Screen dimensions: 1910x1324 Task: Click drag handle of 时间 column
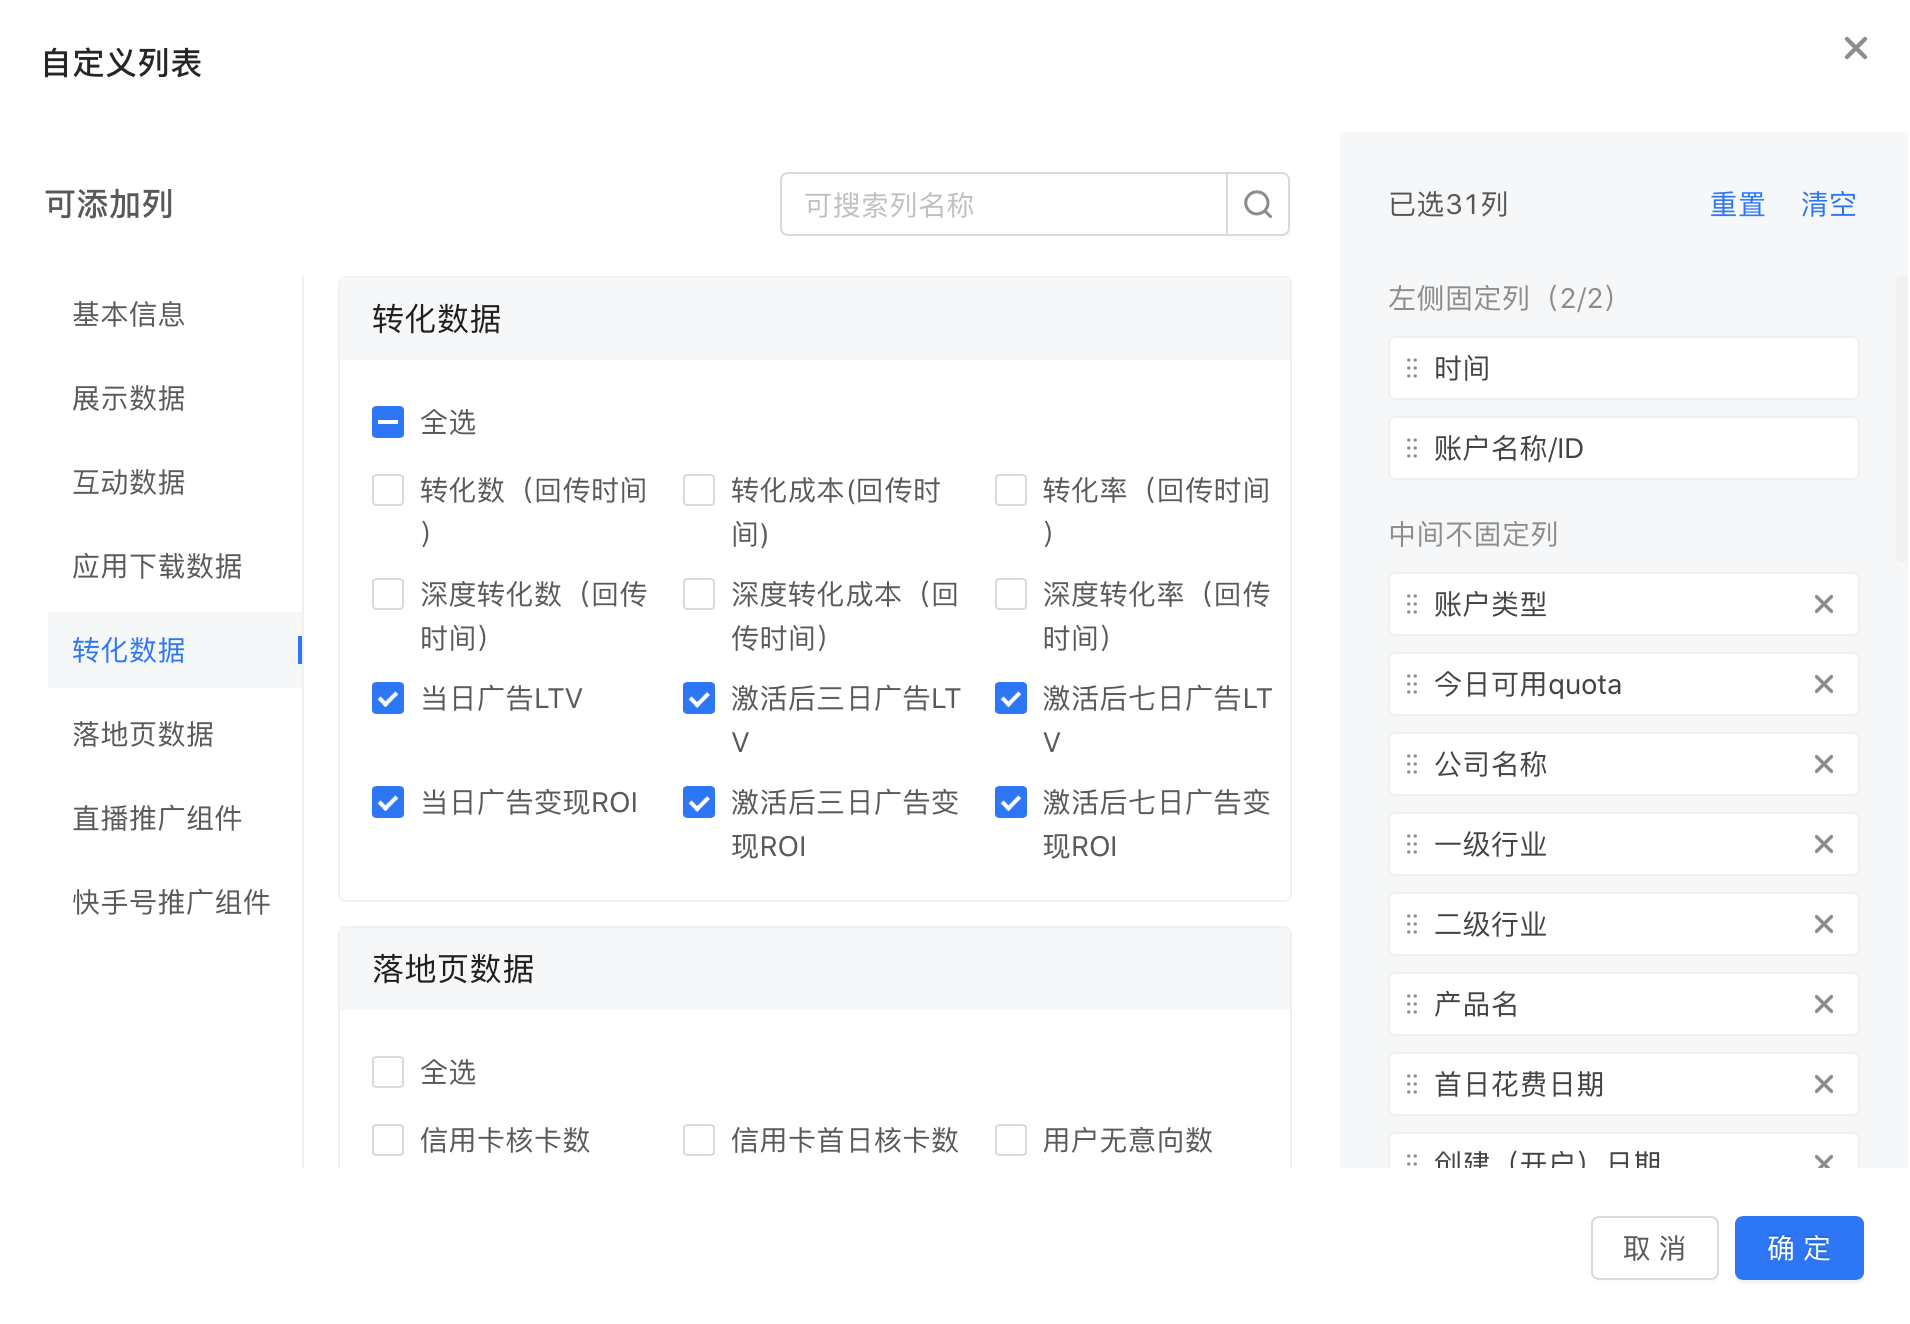point(1412,368)
